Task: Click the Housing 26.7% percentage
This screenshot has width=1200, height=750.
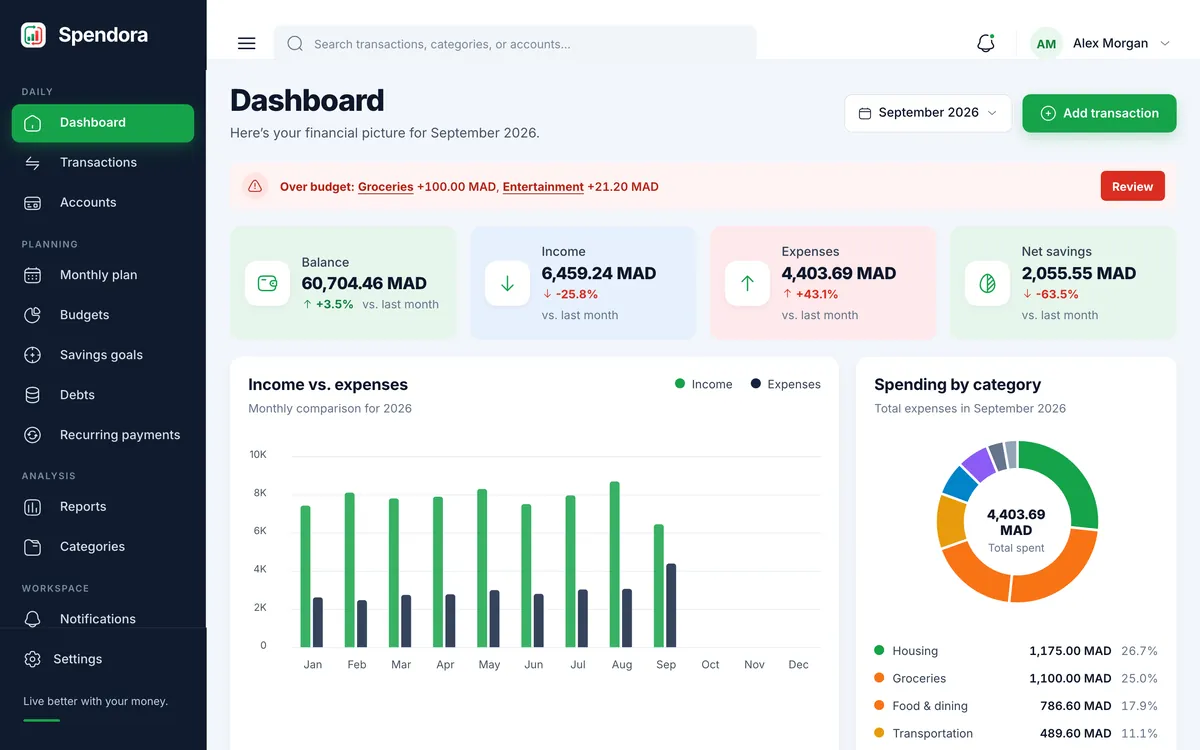Action: tap(1139, 651)
